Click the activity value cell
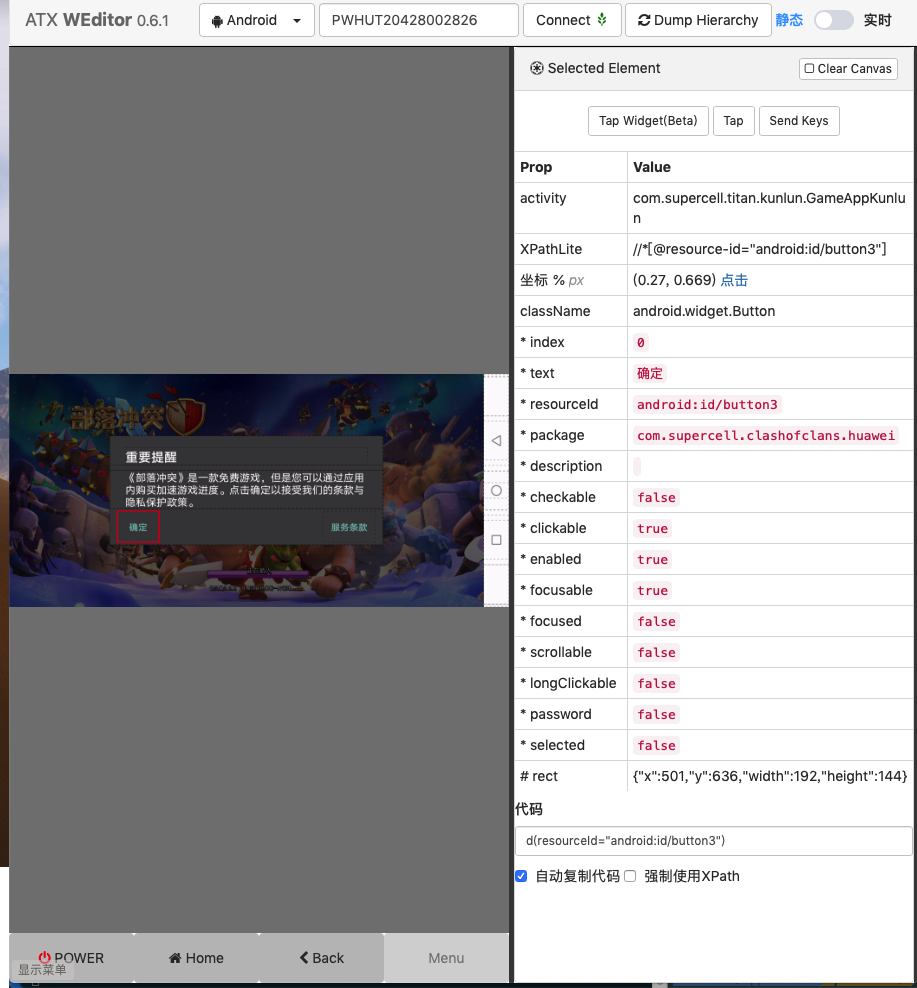This screenshot has width=917, height=988. pos(770,208)
